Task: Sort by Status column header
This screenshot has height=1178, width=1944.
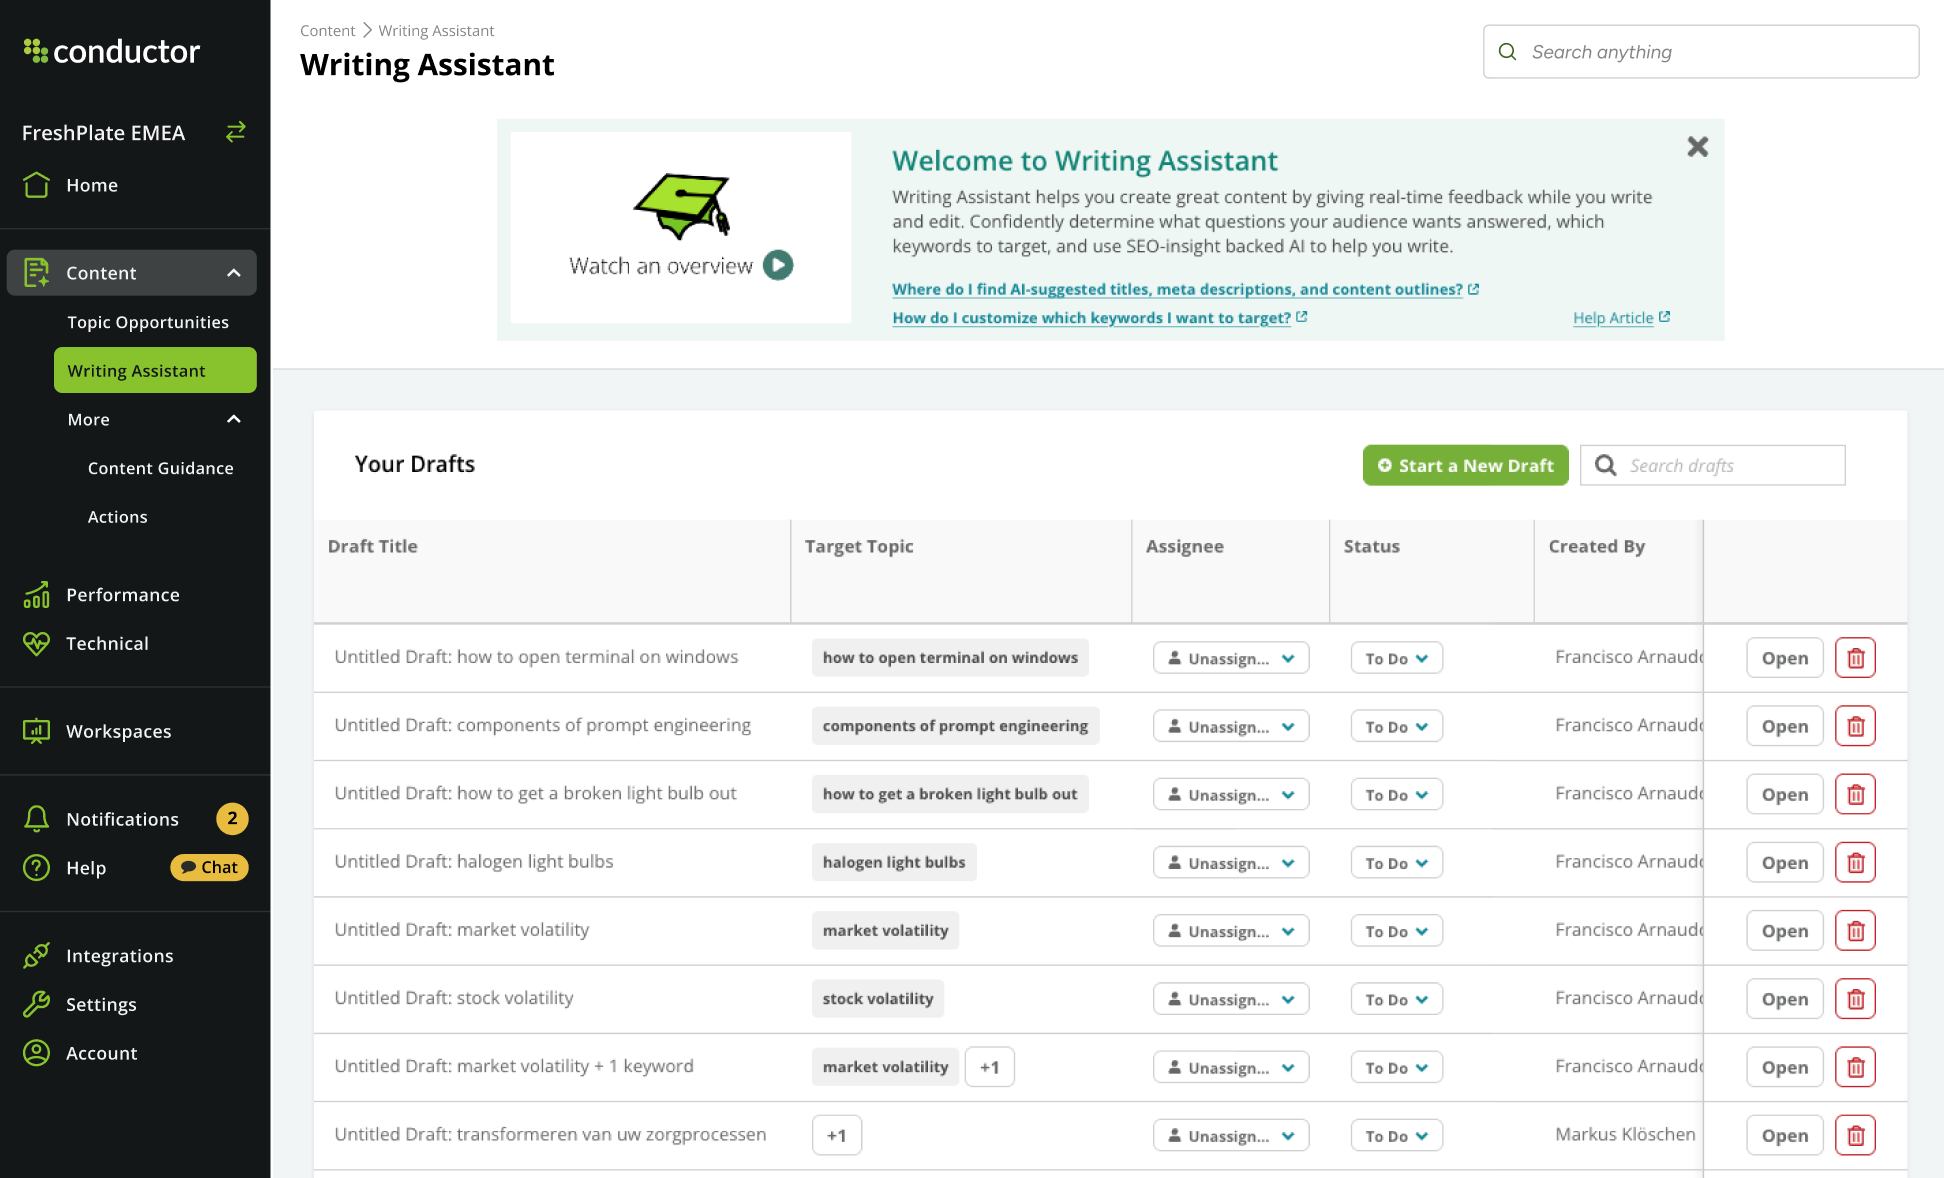Action: point(1371,546)
